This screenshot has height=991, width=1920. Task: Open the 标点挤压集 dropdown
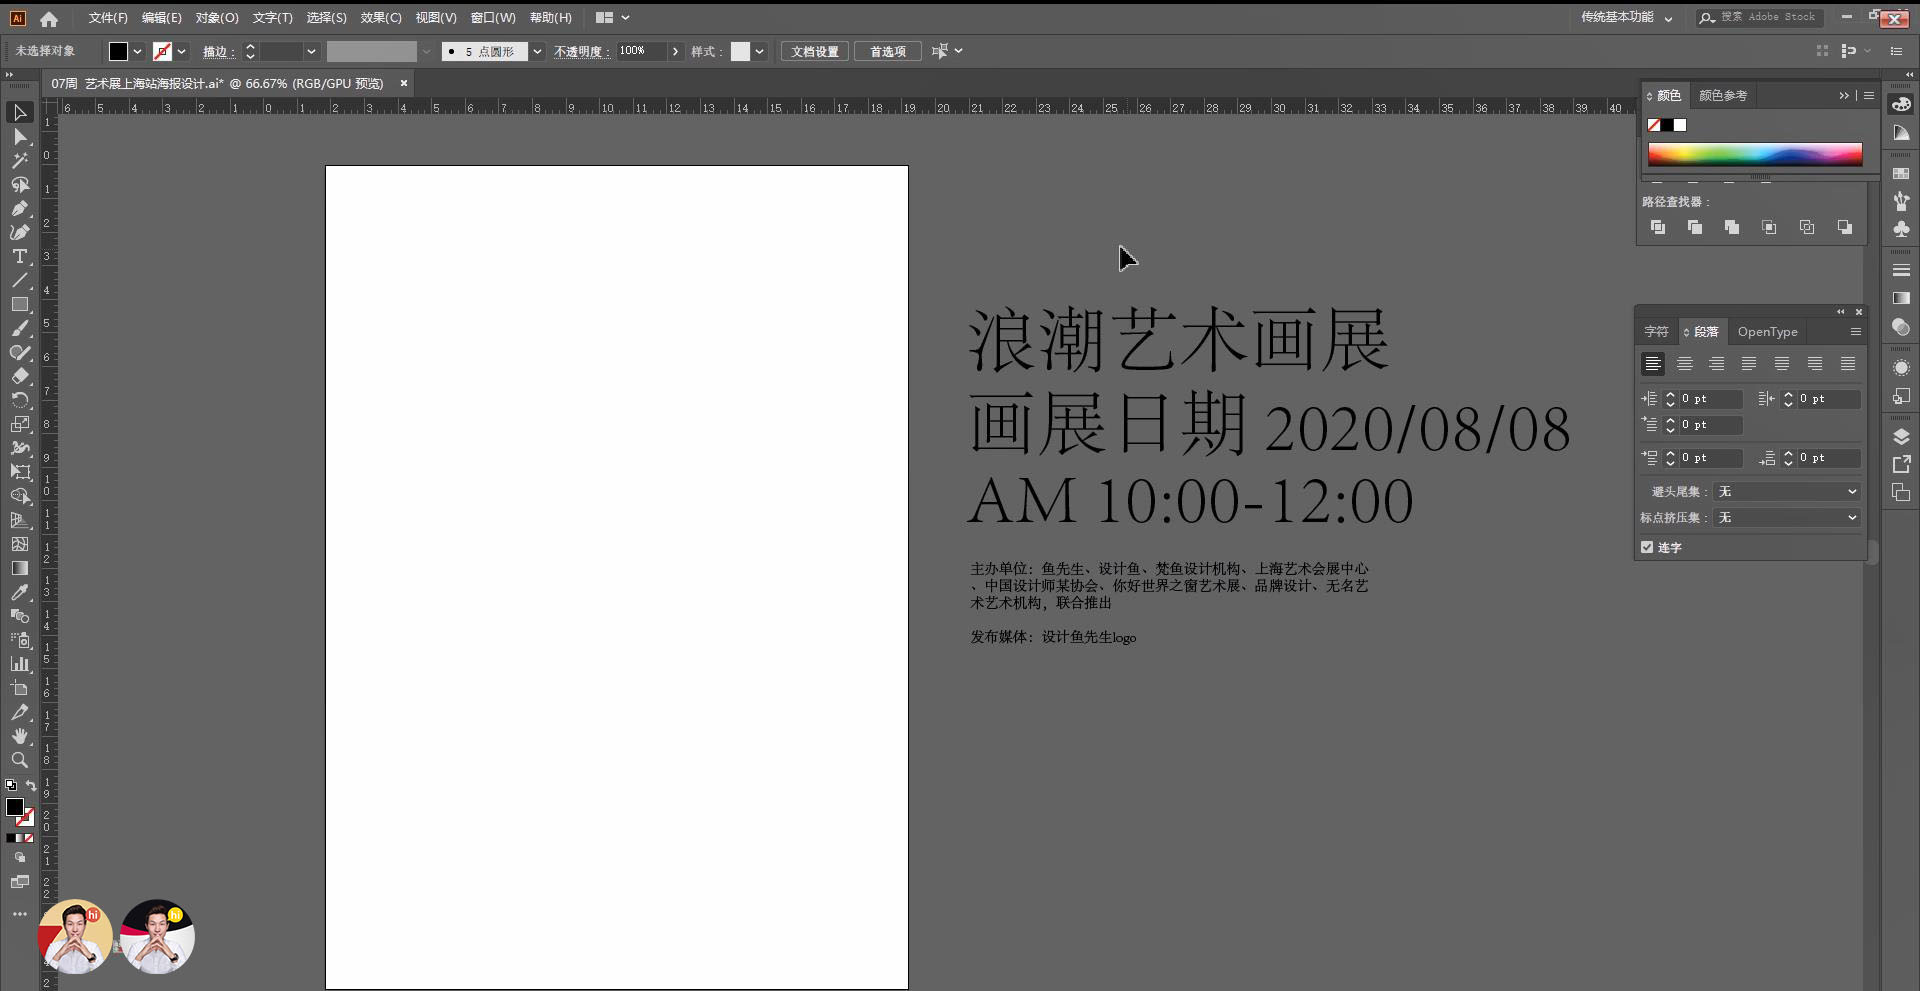1787,517
